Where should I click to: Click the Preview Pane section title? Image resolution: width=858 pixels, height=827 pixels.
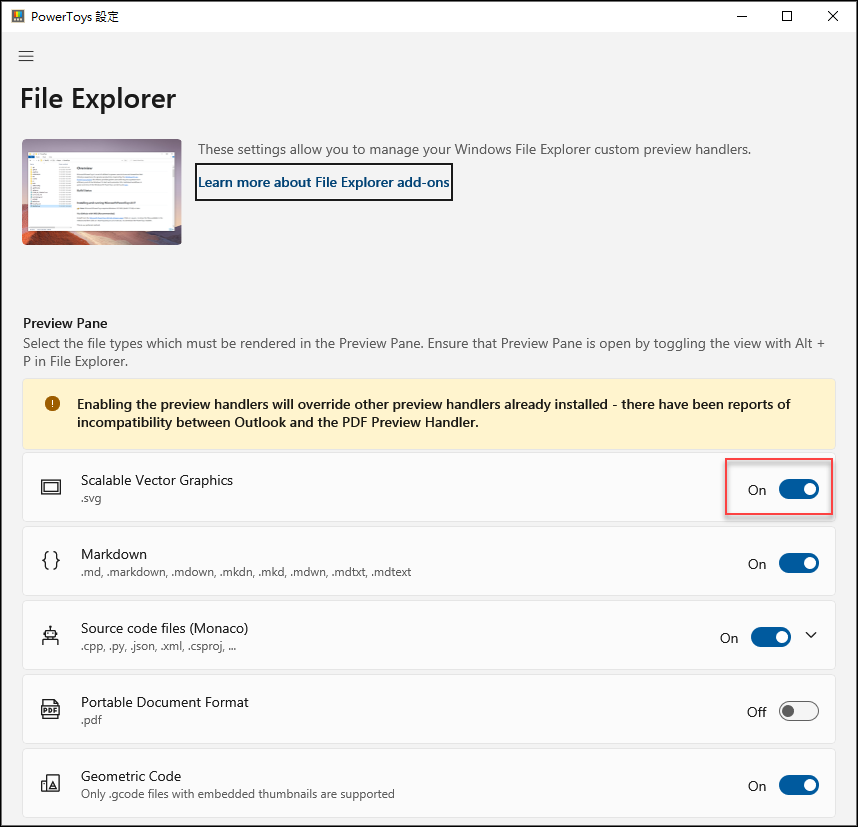65,323
